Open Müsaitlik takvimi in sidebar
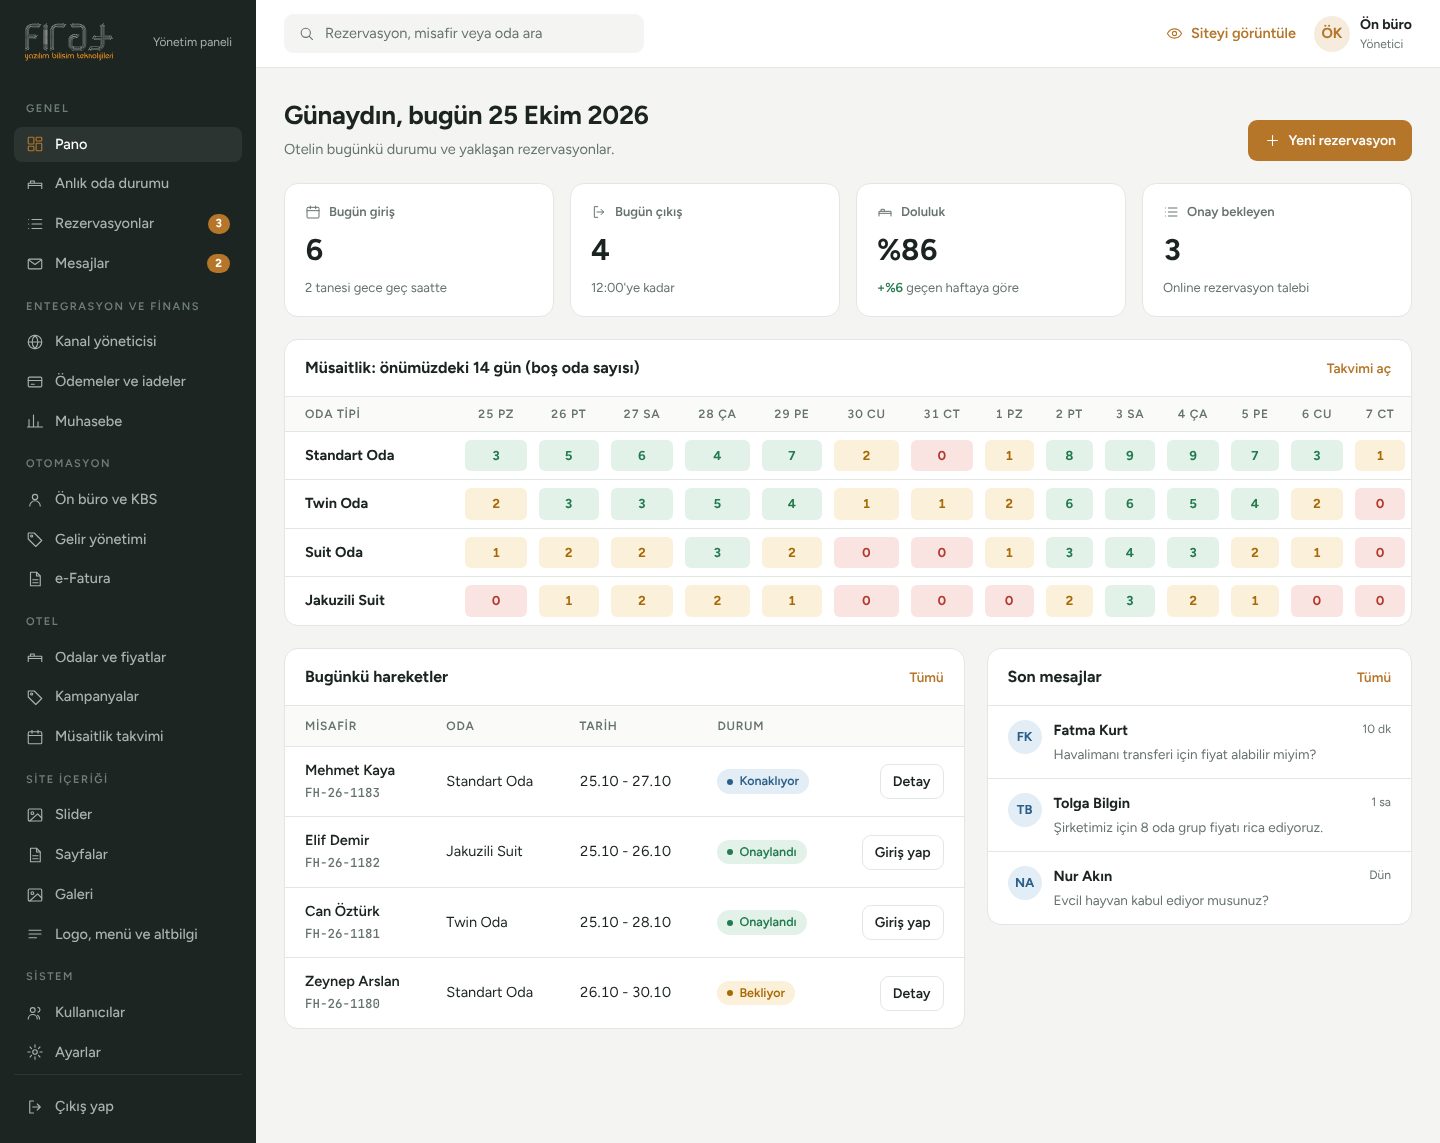The width and height of the screenshot is (1440, 1143). click(128, 737)
